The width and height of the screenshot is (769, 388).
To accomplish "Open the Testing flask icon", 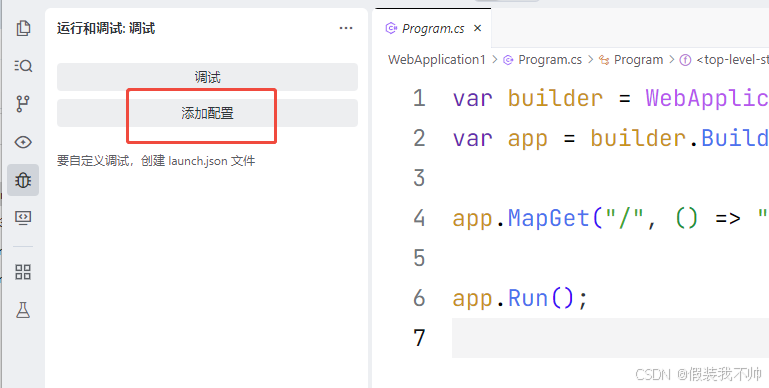I will click(x=23, y=310).
